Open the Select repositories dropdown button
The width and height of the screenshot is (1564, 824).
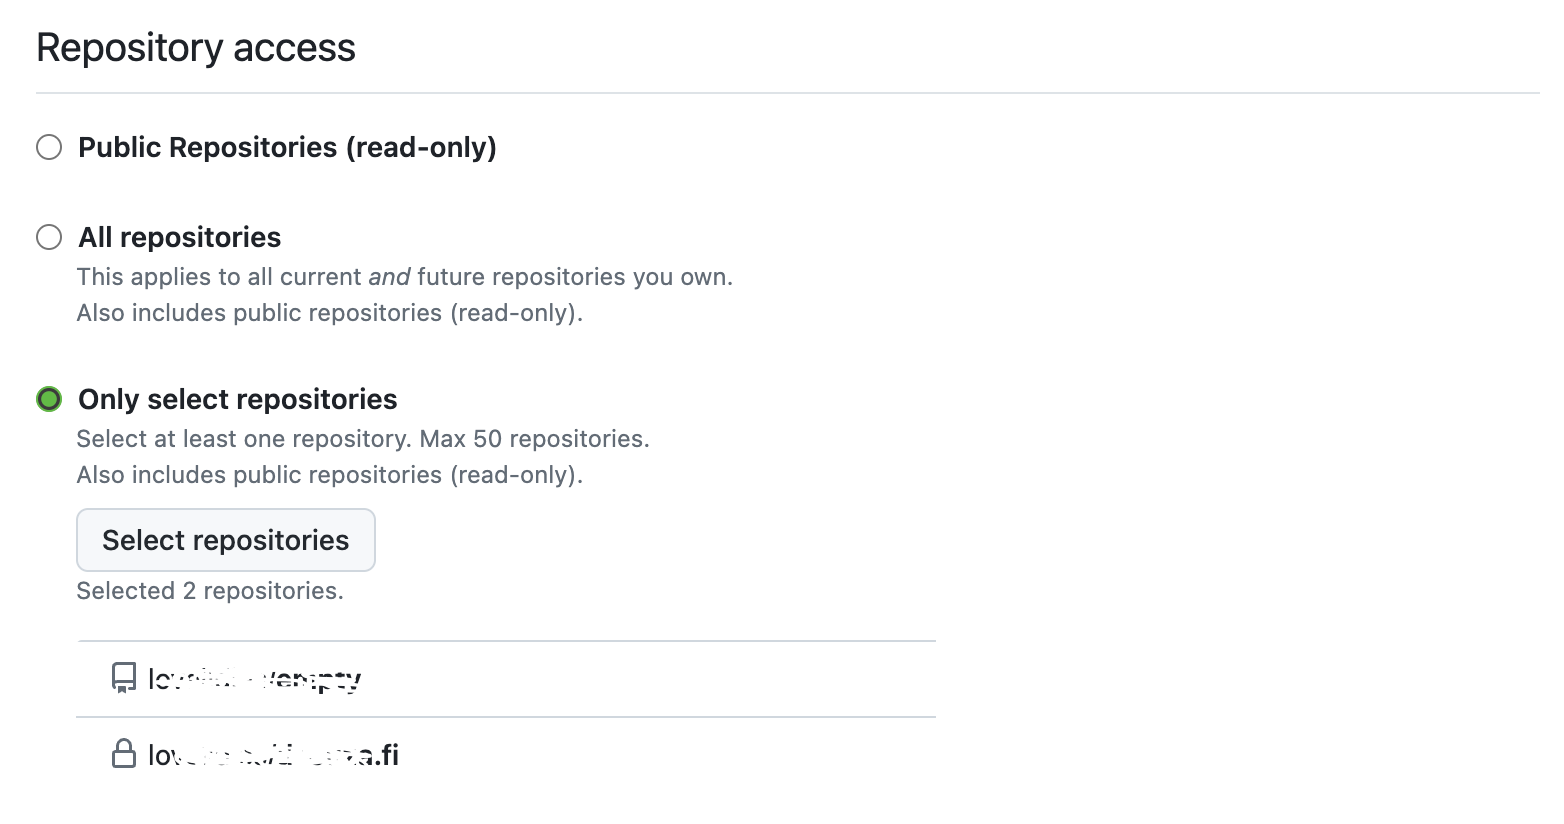click(226, 540)
